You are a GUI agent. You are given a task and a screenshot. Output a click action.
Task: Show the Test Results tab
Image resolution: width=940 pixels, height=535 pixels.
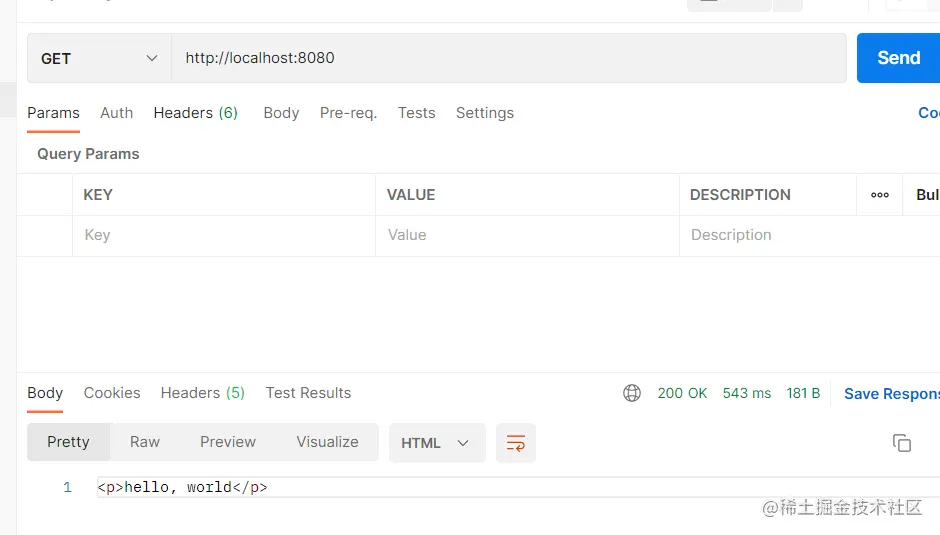pos(308,393)
